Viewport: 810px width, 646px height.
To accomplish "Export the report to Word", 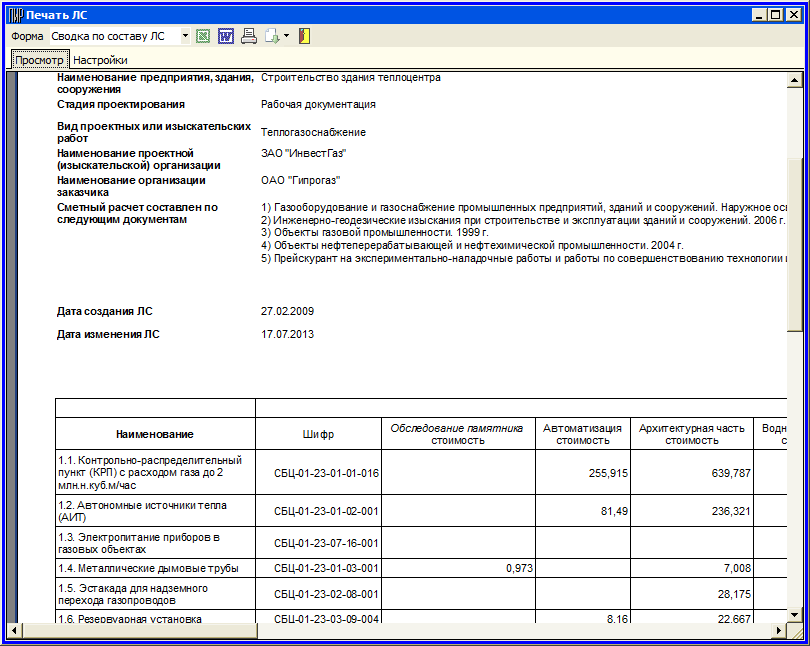I will point(226,36).
